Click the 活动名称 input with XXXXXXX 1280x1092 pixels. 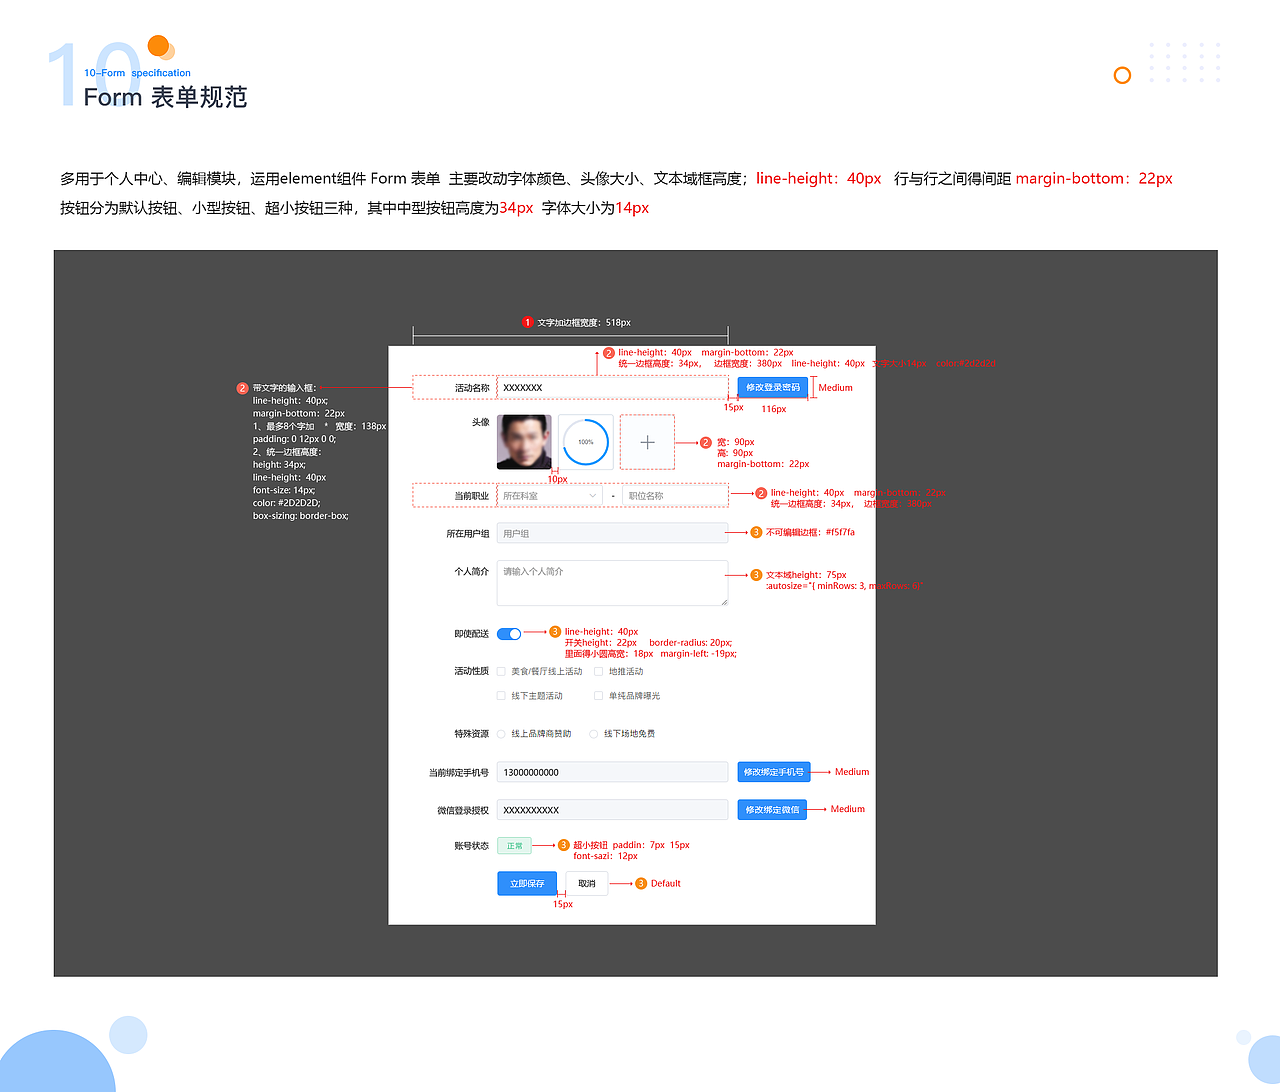coord(612,388)
